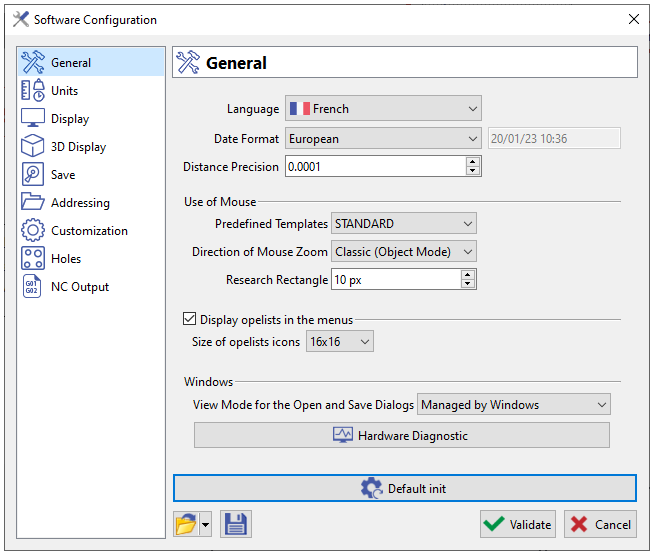Expand the Size of opelists icons dropdown
This screenshot has width=655, height=556.
coord(340,342)
